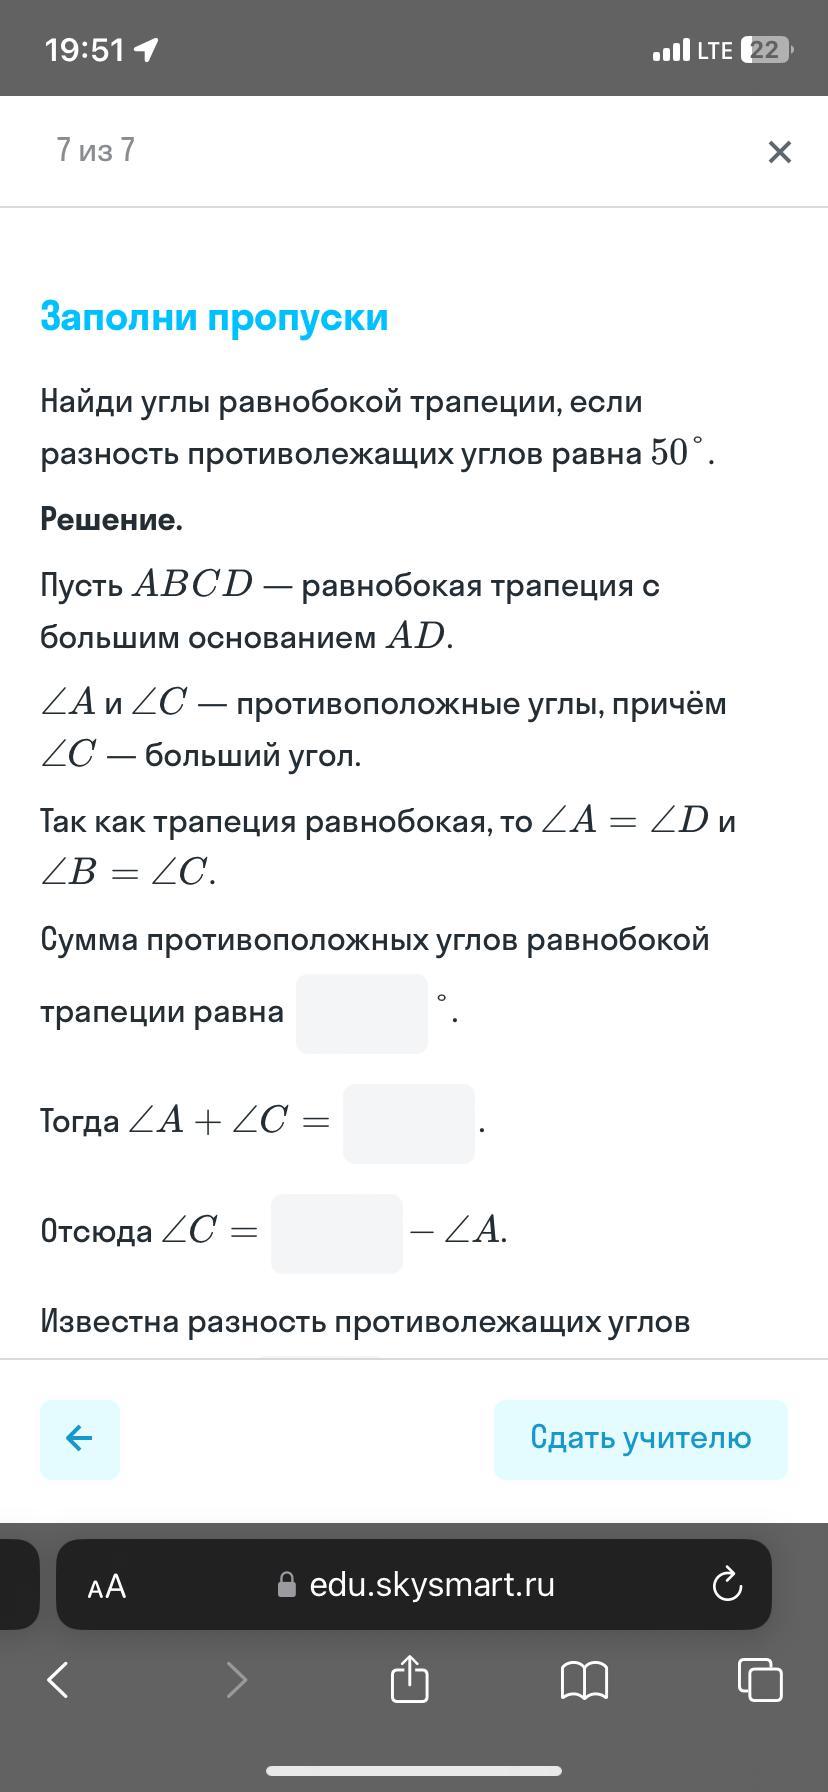
Task: Click the sum of opposite angles input field
Action: (x=362, y=1013)
